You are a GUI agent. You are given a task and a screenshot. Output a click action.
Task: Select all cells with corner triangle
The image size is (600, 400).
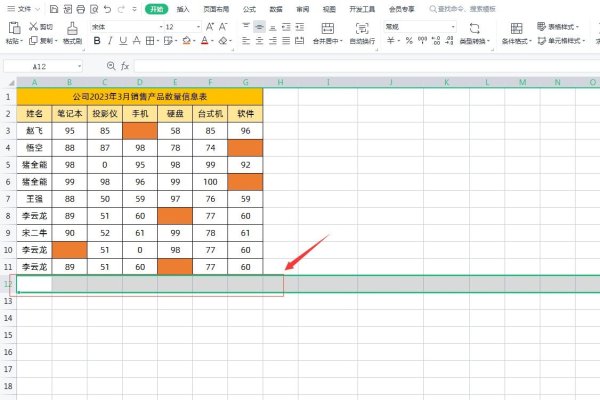tap(11, 83)
